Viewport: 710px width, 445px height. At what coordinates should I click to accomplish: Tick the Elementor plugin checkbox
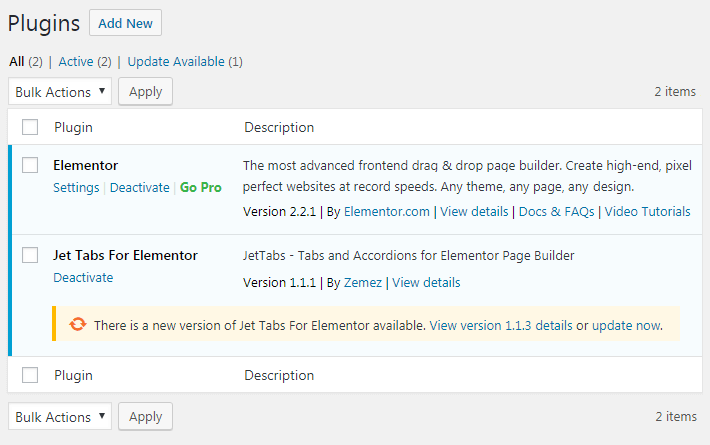coord(30,165)
